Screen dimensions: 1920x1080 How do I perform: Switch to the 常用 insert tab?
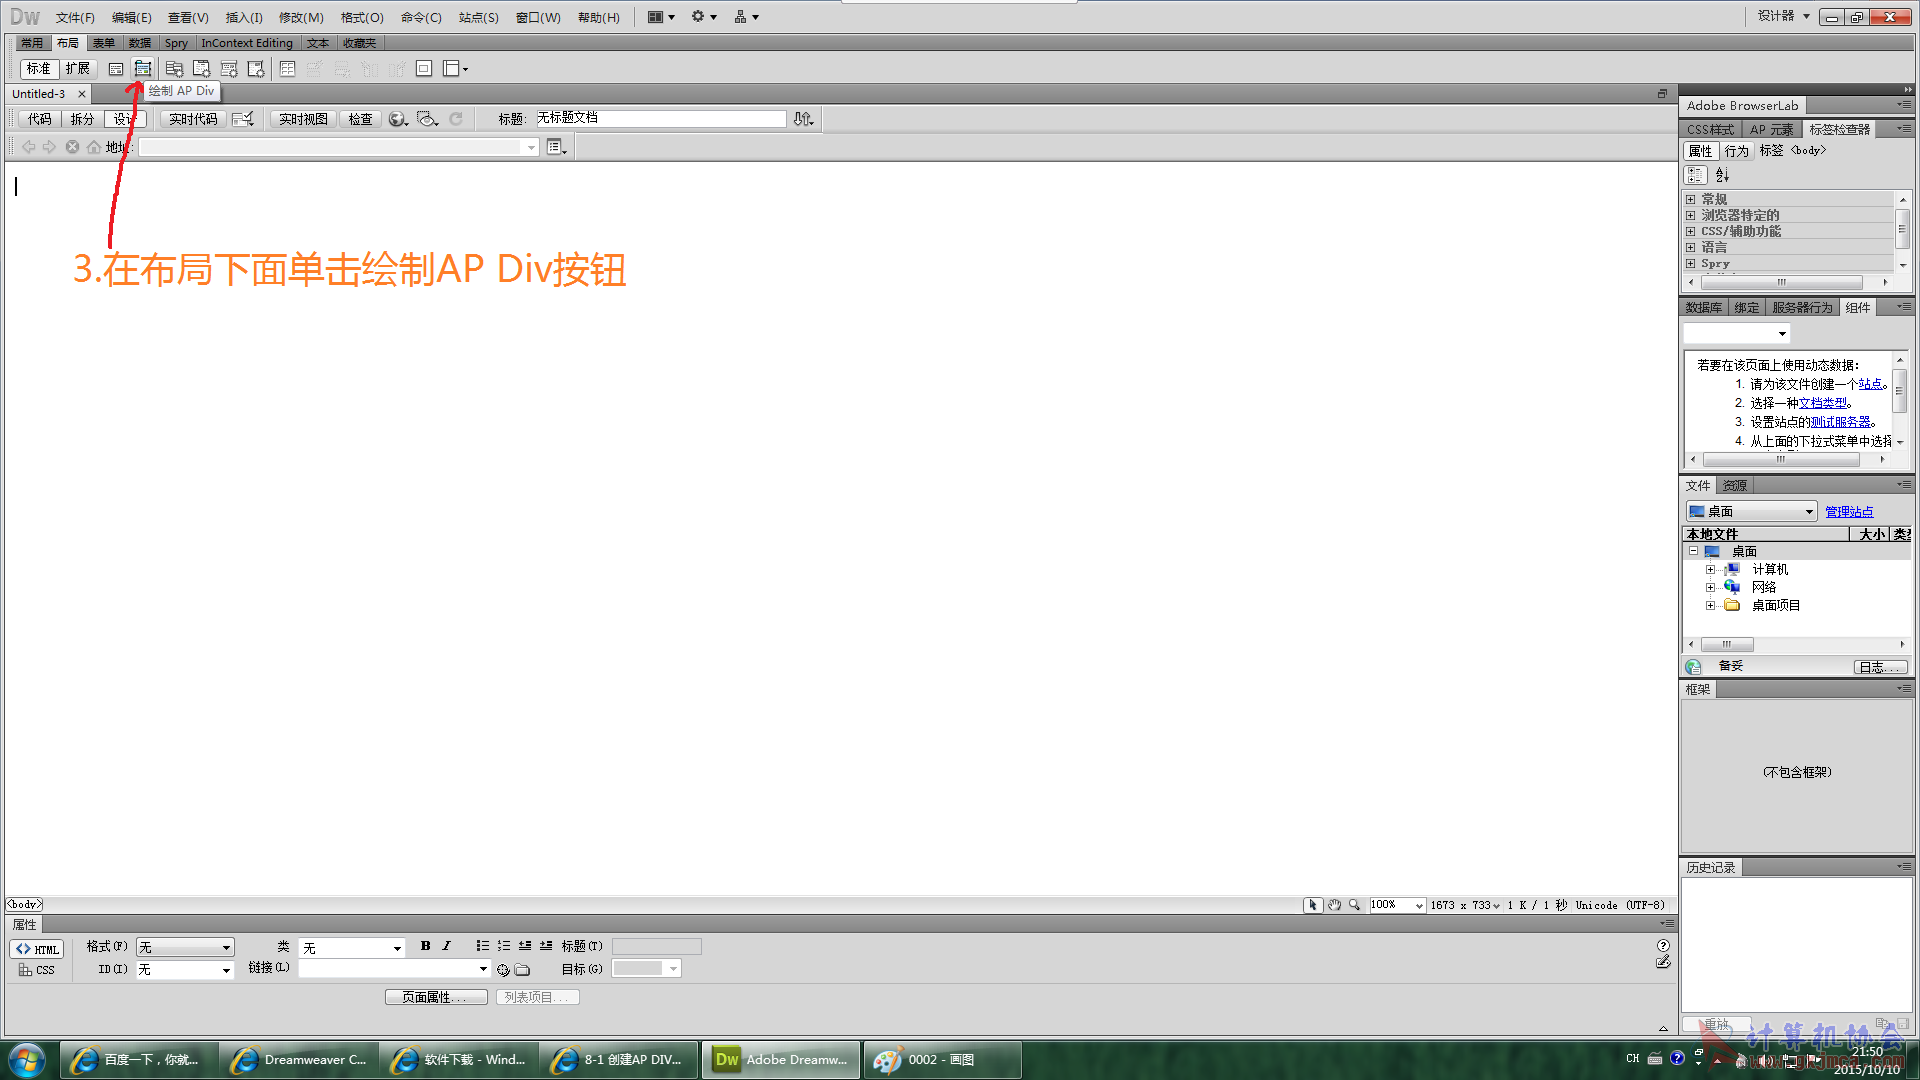pos(32,43)
